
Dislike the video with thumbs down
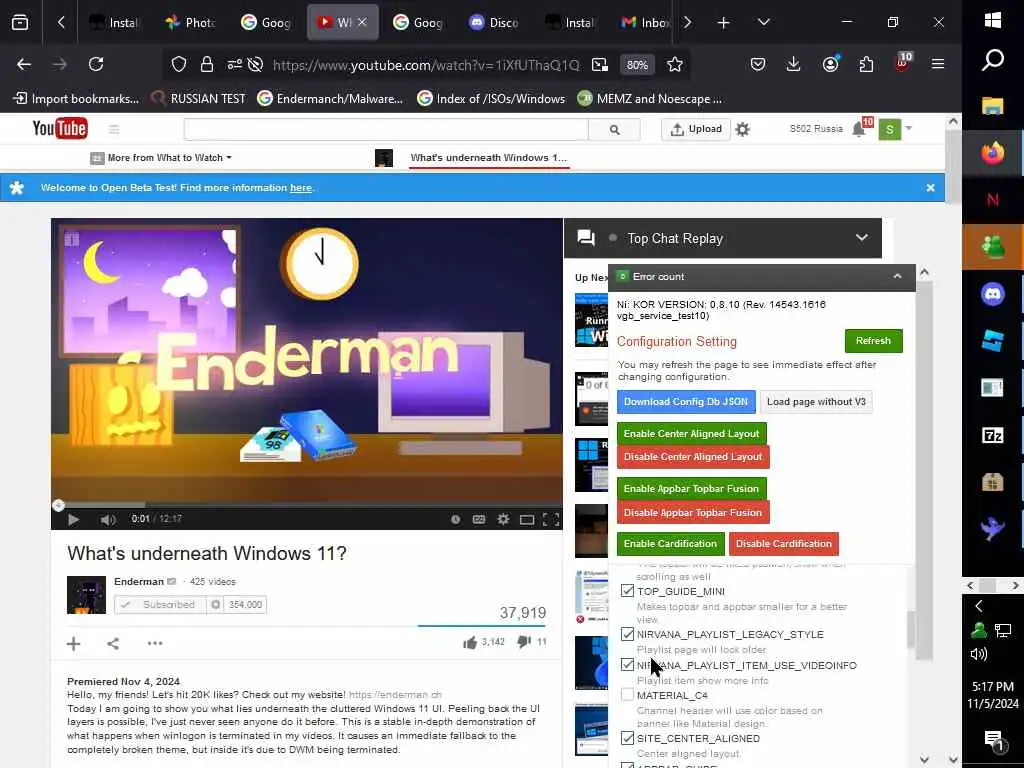(524, 642)
